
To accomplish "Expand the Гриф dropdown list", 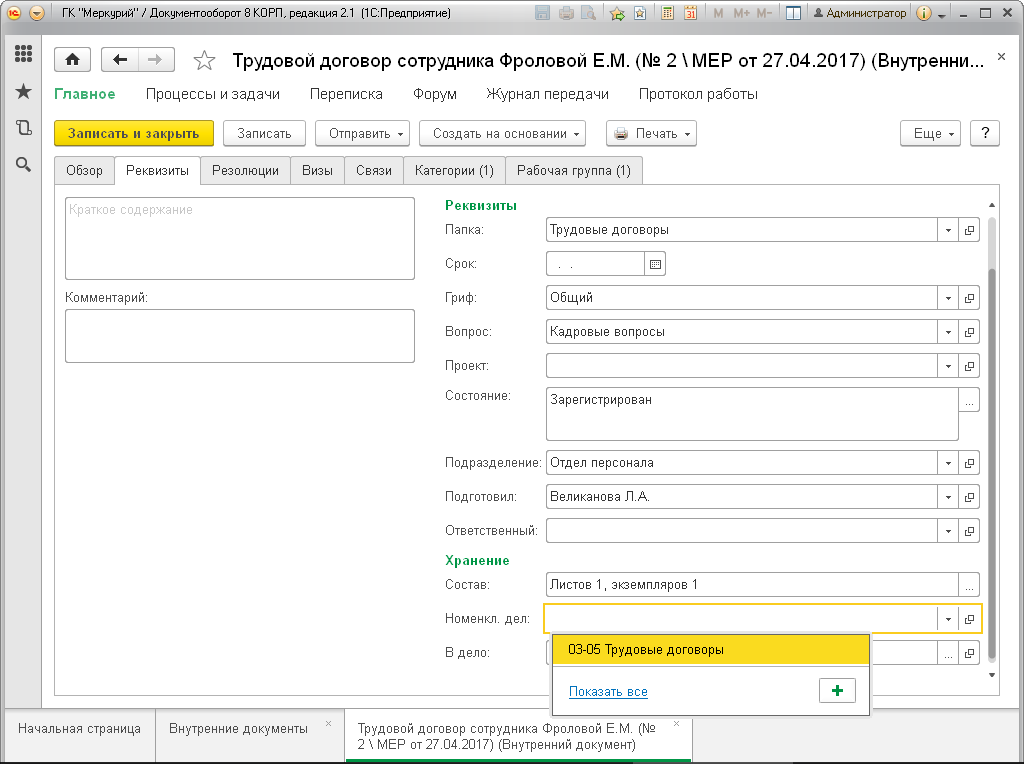I will click(948, 298).
